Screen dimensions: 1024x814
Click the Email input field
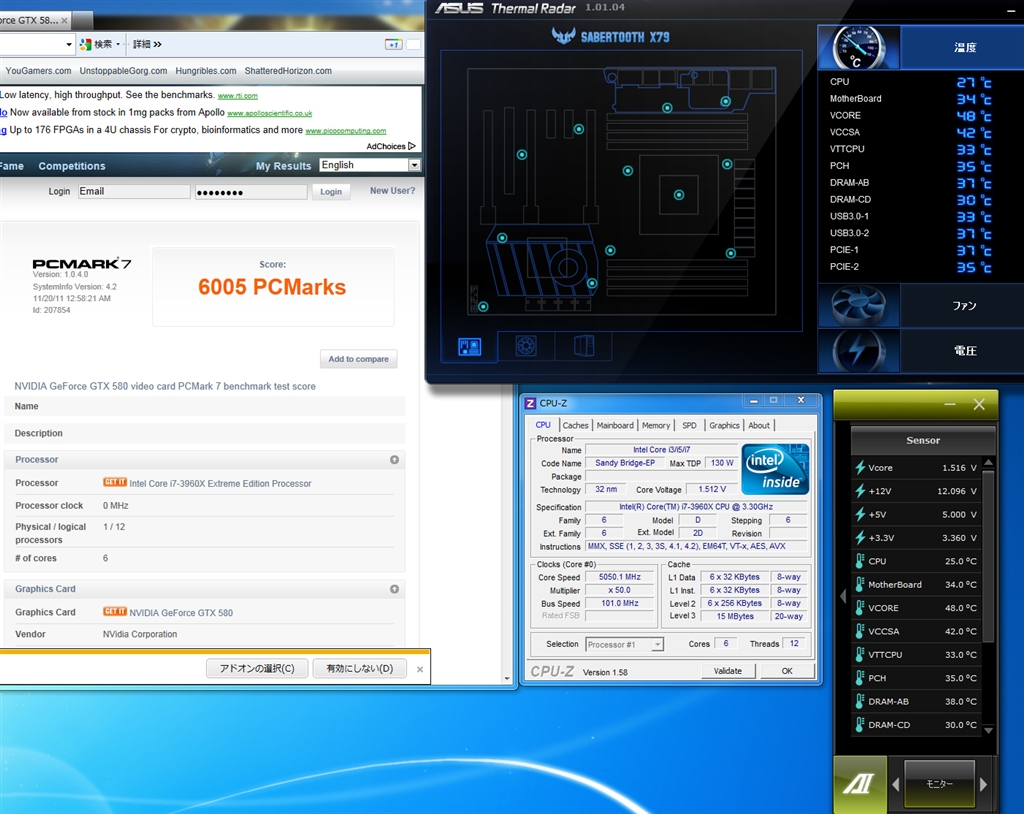click(134, 191)
